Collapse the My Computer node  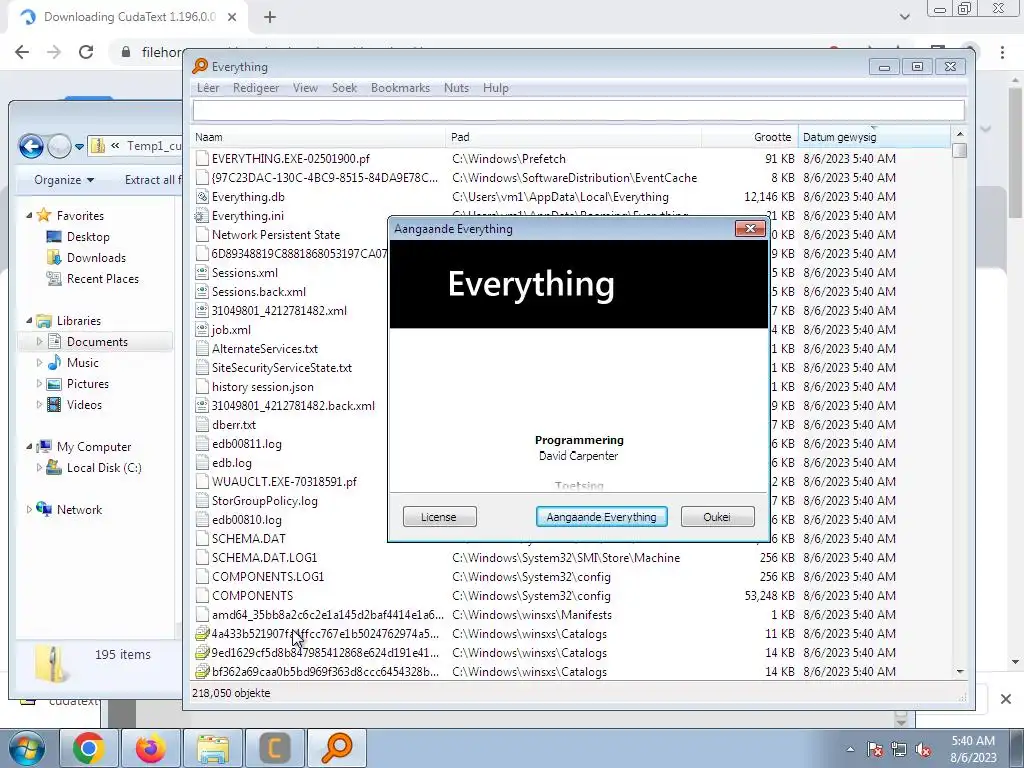[29, 446]
